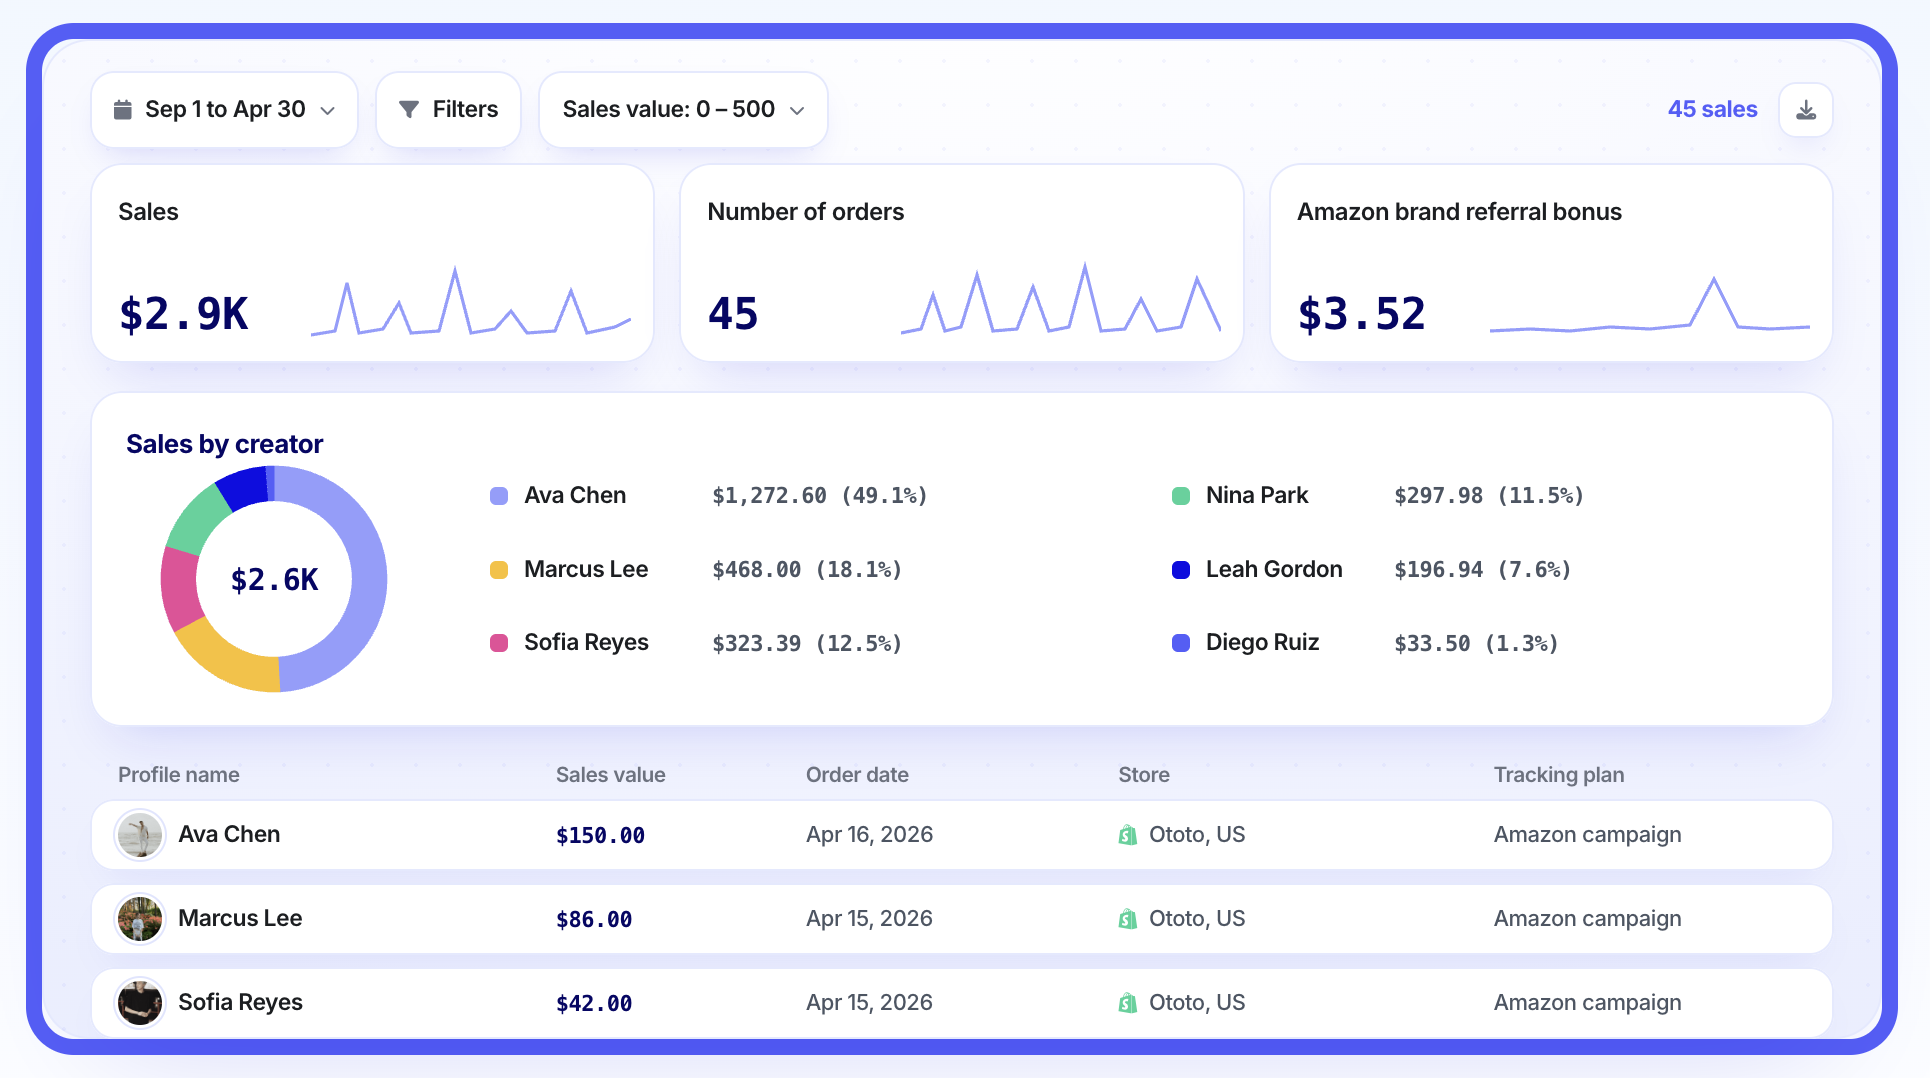The height and width of the screenshot is (1078, 1930).
Task: Click Shopify store icon in Marcus Lee row
Action: (x=1128, y=919)
